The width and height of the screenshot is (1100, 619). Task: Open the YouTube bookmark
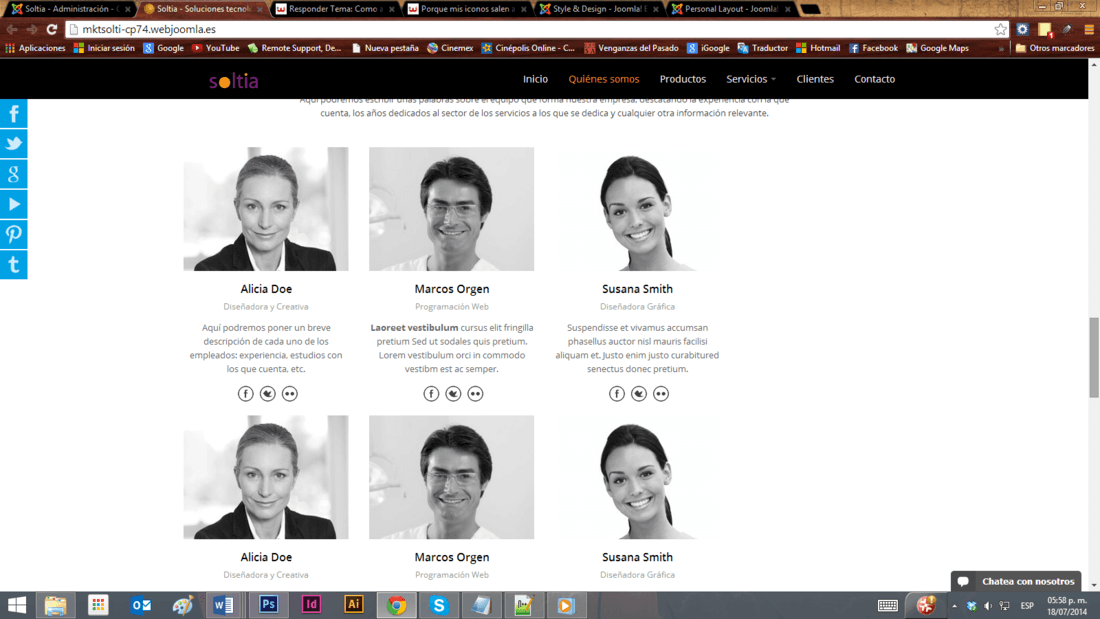[216, 48]
